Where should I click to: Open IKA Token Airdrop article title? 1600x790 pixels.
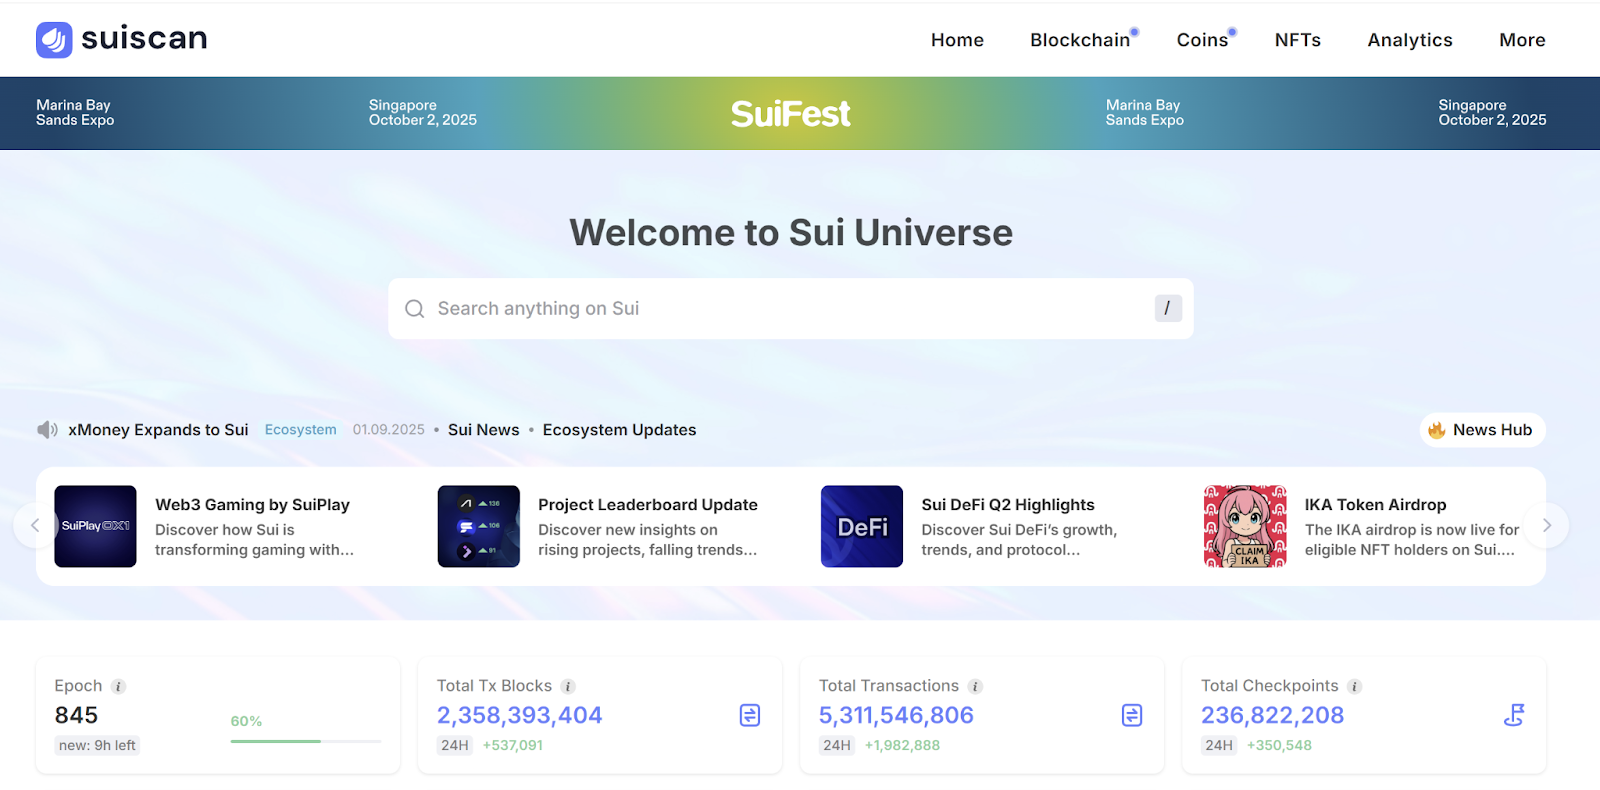[x=1375, y=505]
